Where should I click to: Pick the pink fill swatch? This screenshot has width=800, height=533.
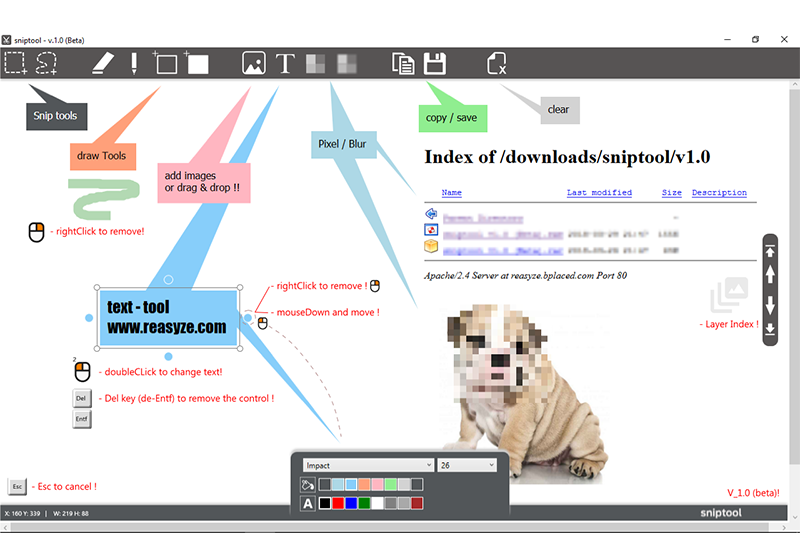click(x=378, y=484)
